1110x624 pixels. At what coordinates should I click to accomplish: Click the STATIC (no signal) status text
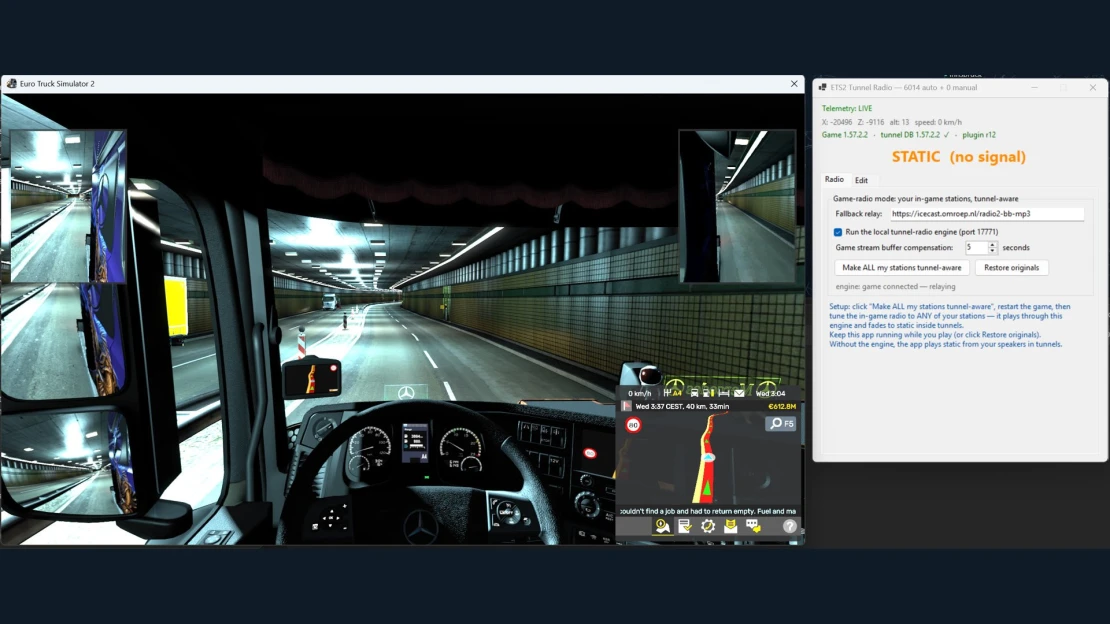click(x=959, y=157)
